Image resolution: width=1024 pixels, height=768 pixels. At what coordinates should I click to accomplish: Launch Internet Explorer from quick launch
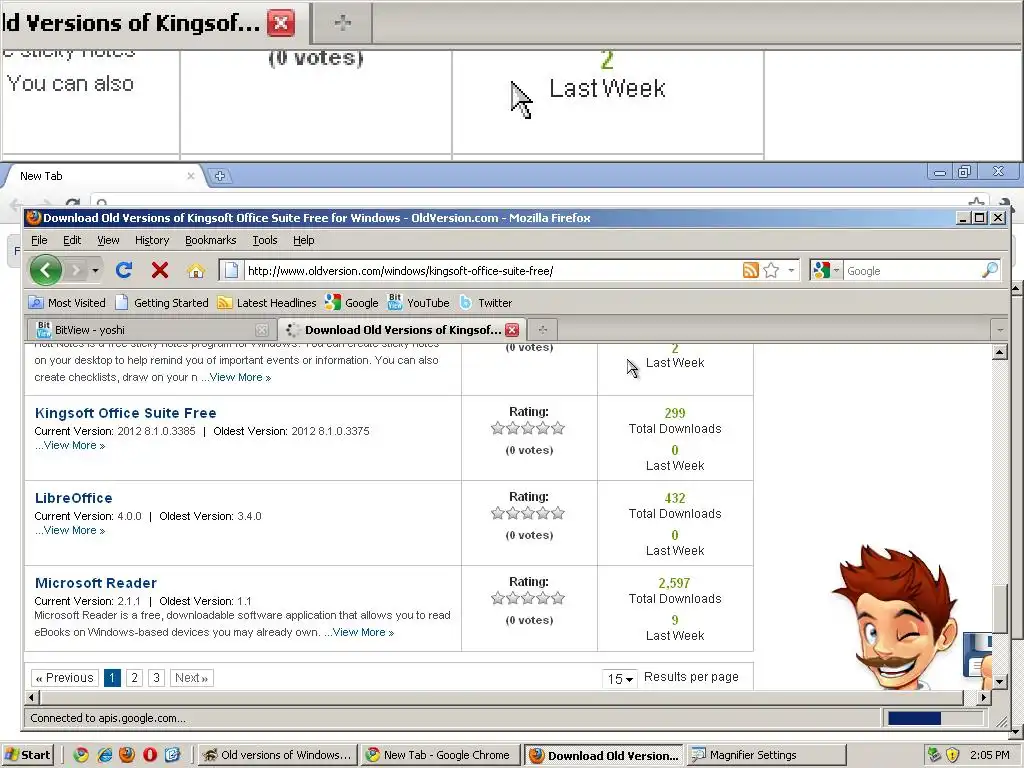104,755
